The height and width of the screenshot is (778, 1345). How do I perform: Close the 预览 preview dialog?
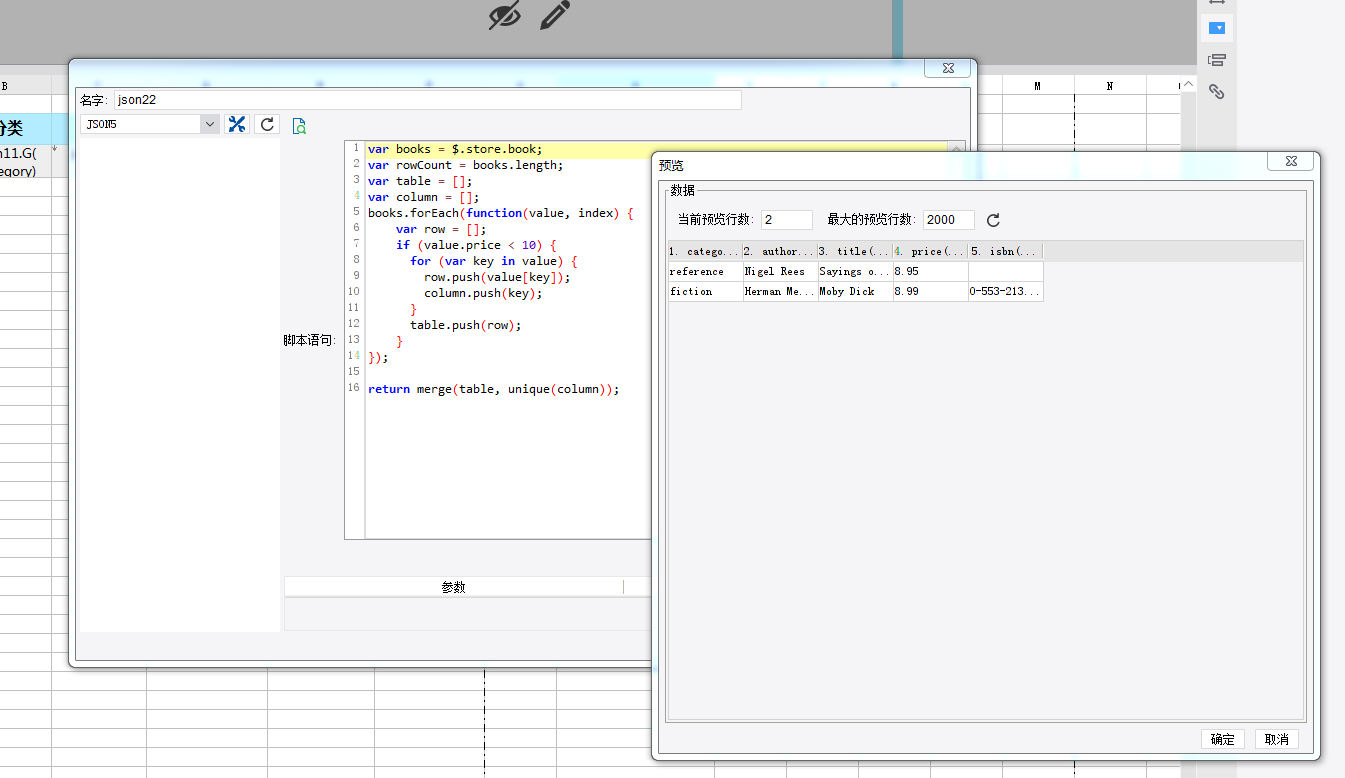tap(1289, 161)
